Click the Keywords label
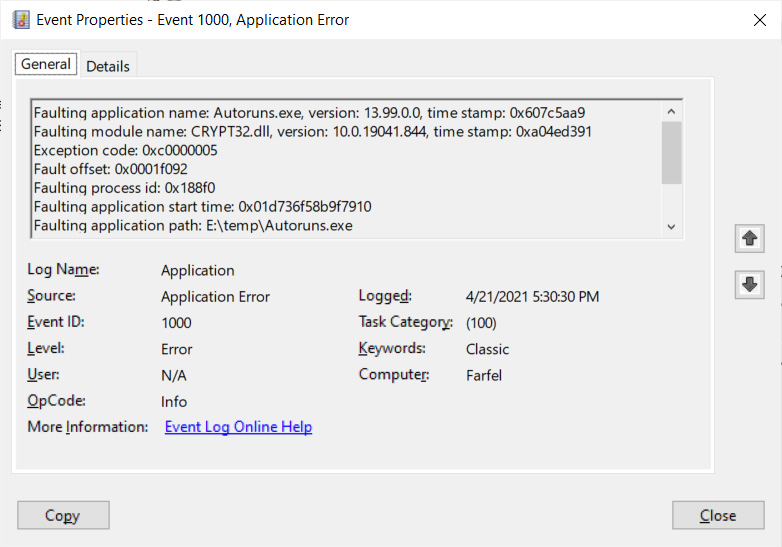This screenshot has height=547, width=782. pos(392,348)
